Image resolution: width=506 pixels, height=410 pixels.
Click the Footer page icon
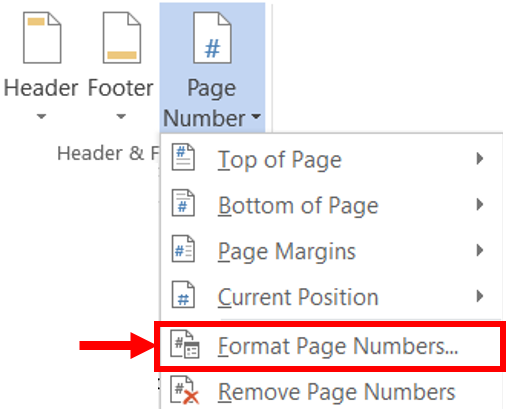click(x=122, y=37)
